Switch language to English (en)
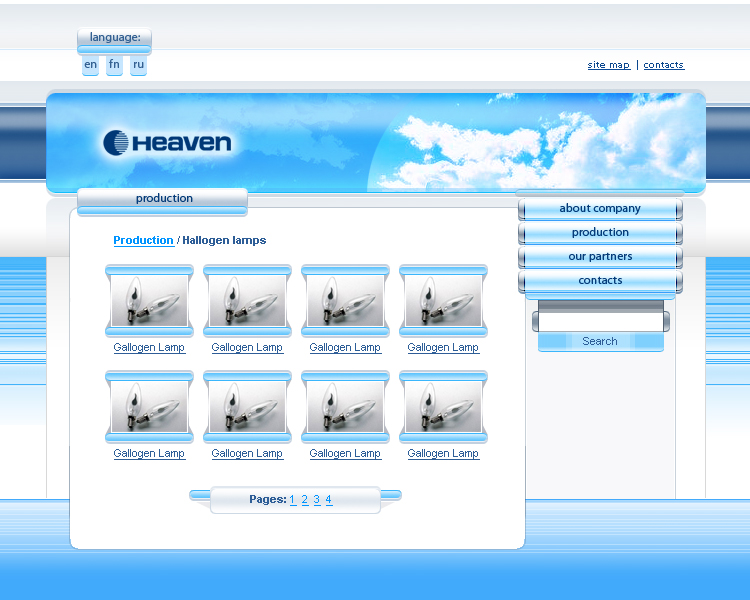The image size is (750, 600). point(91,65)
